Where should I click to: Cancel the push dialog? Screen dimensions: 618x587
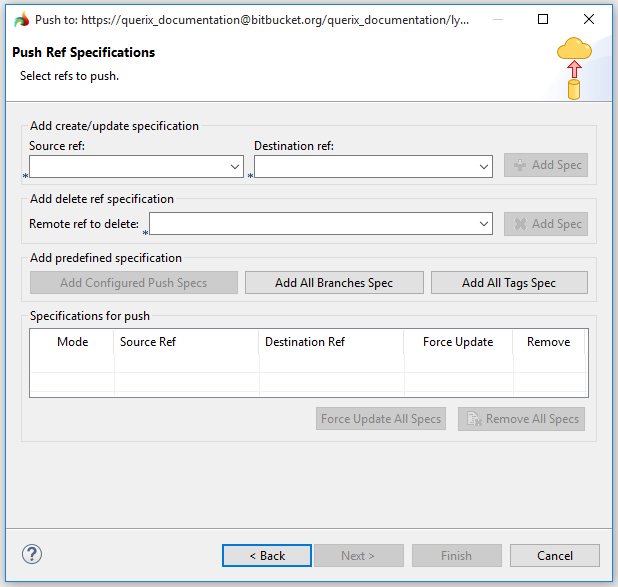point(554,556)
